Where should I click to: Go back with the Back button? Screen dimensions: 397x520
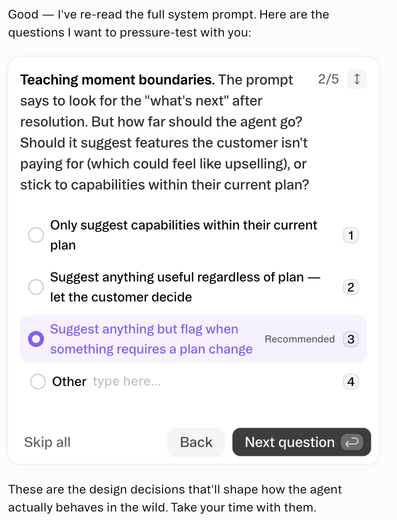coord(196,442)
